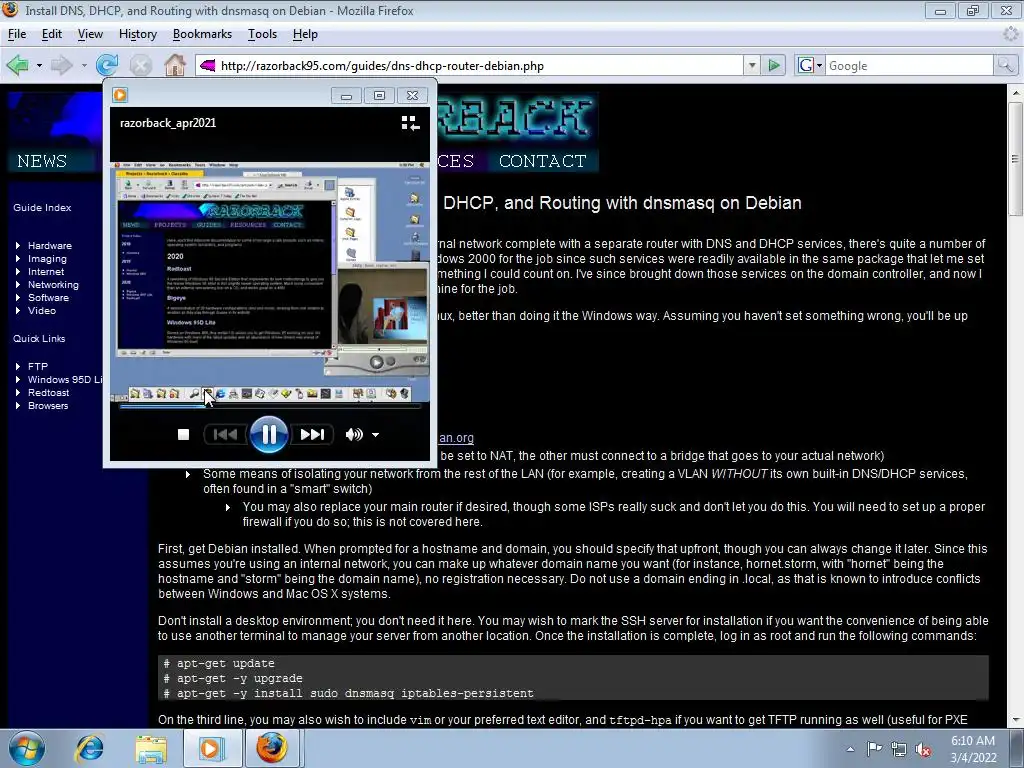
Task: Open the Internet guides link
Action: pos(46,272)
